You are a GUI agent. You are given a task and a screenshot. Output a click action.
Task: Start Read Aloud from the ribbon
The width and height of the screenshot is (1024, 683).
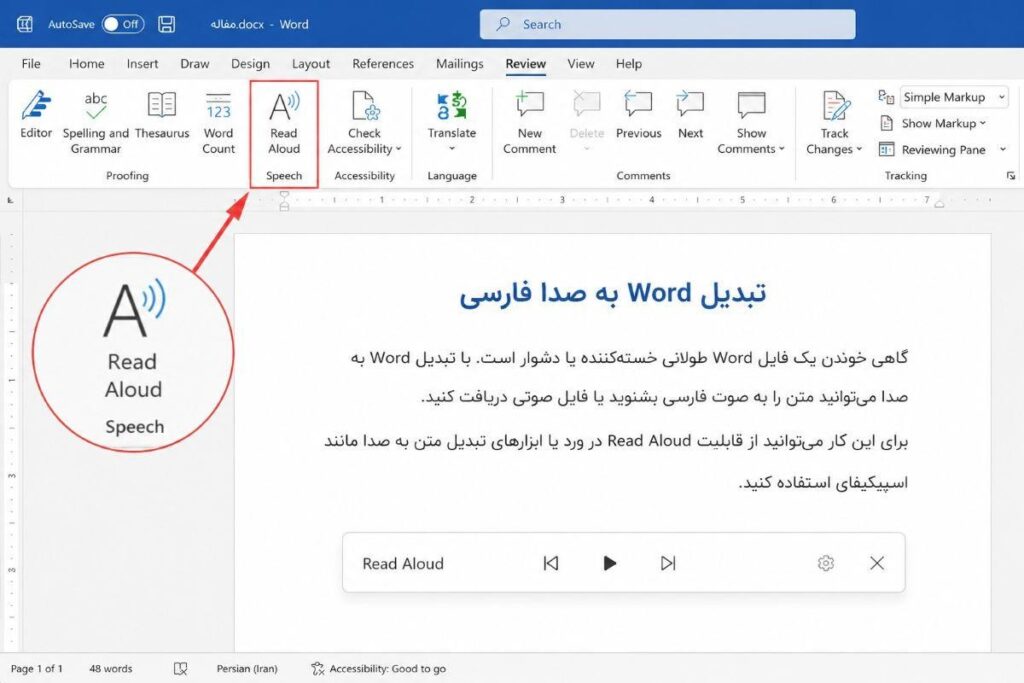tap(284, 123)
